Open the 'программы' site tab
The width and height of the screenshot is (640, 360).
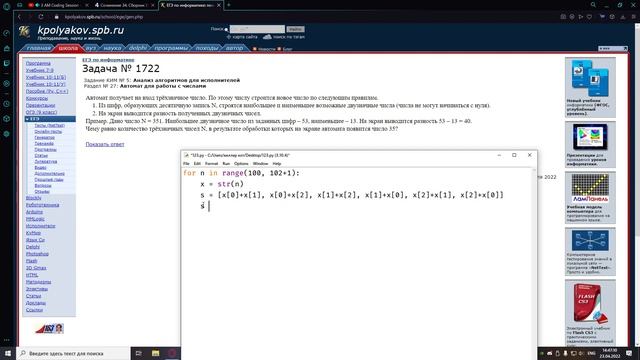(x=171, y=48)
